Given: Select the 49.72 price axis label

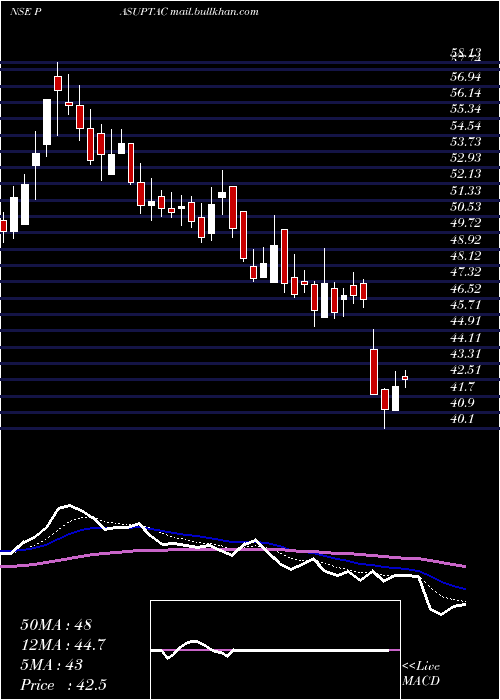Looking at the screenshot, I should click(465, 223).
